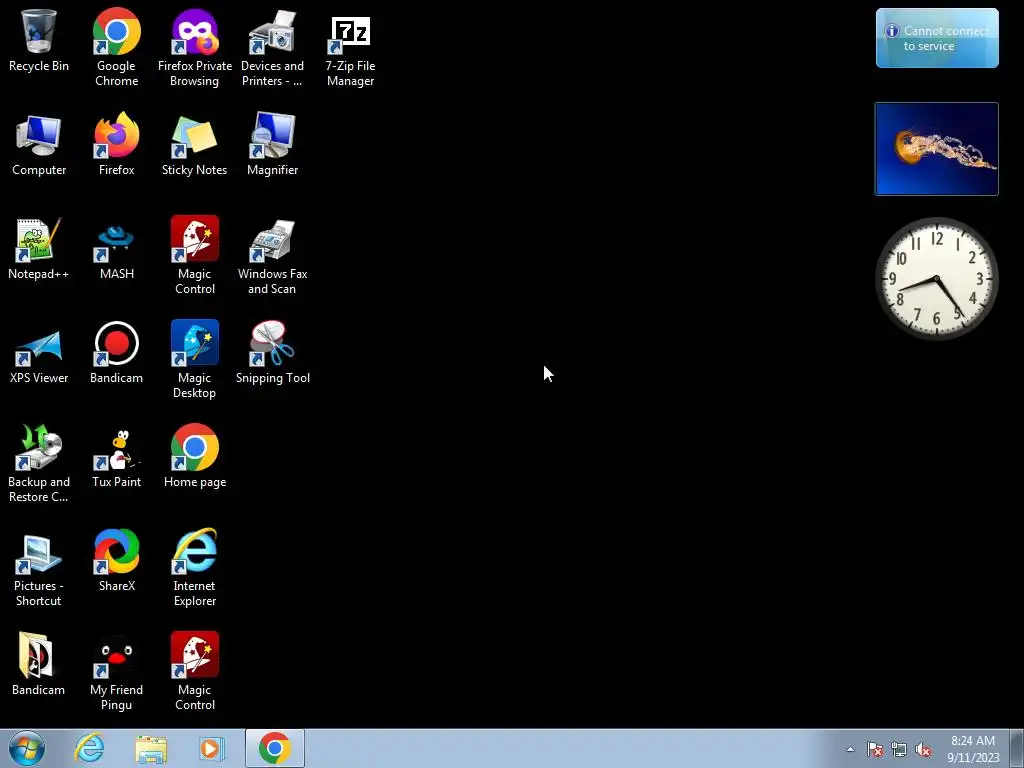Select the Firefox desktop shortcut
The image size is (1024, 768).
point(116,145)
